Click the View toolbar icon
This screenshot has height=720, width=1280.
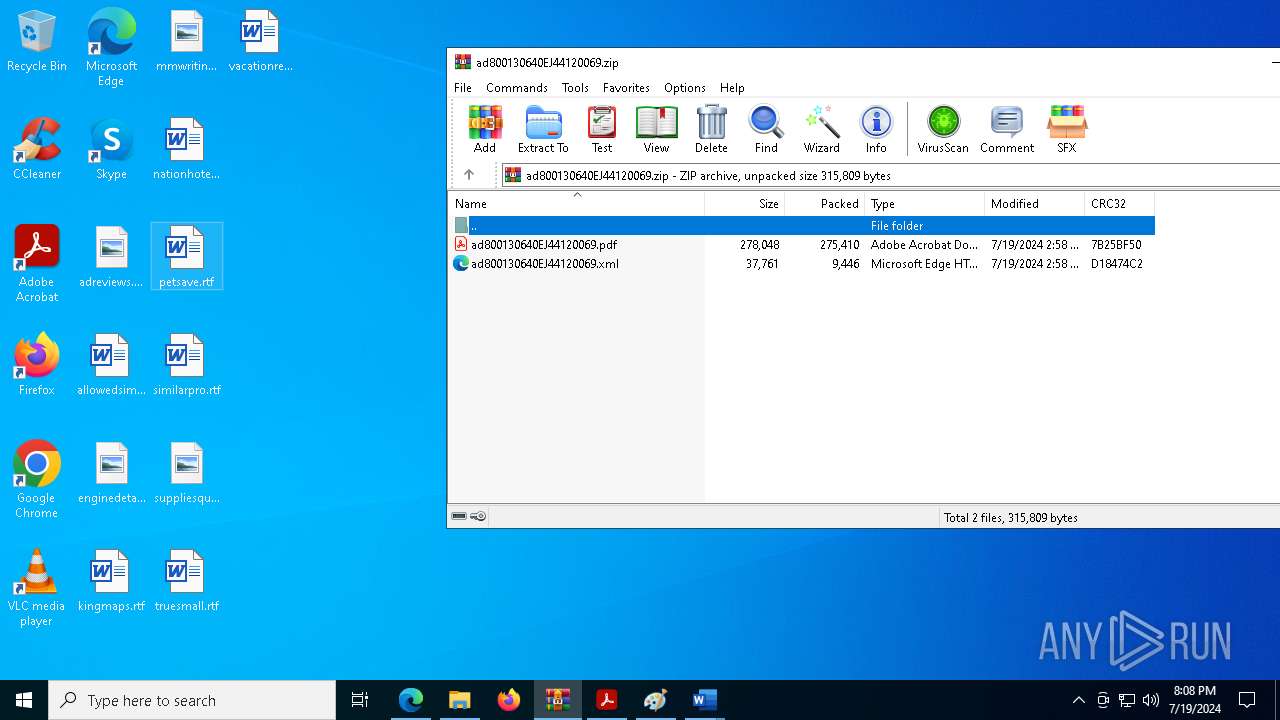click(x=656, y=129)
